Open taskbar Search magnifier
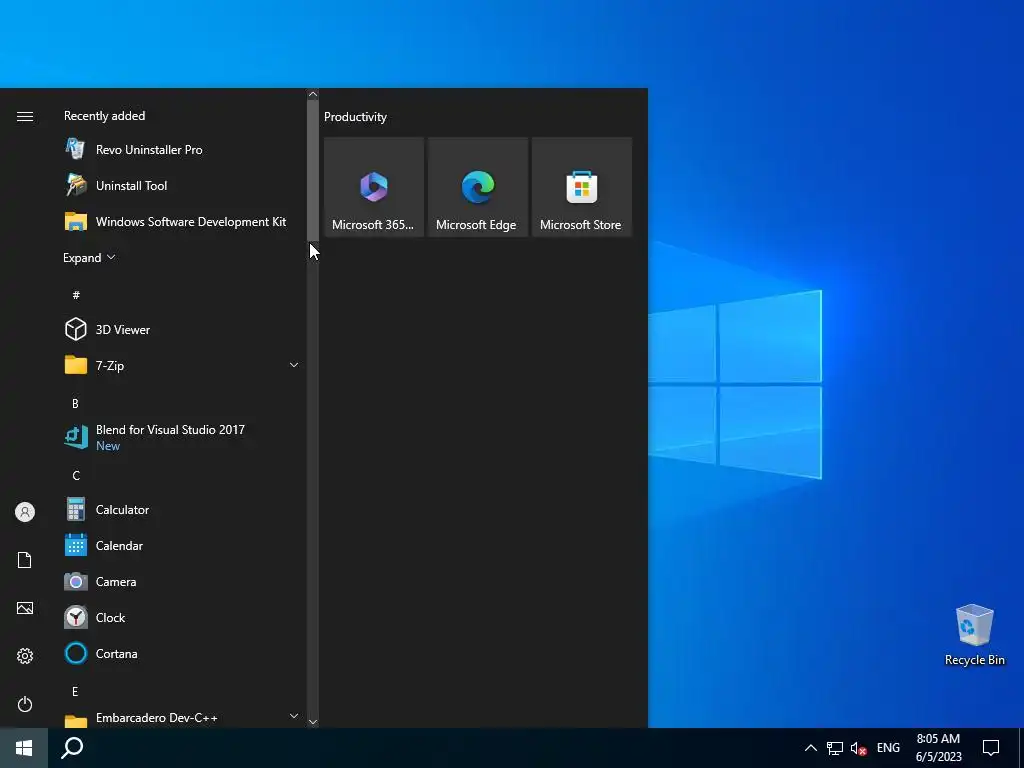The height and width of the screenshot is (768, 1024). (x=72, y=748)
